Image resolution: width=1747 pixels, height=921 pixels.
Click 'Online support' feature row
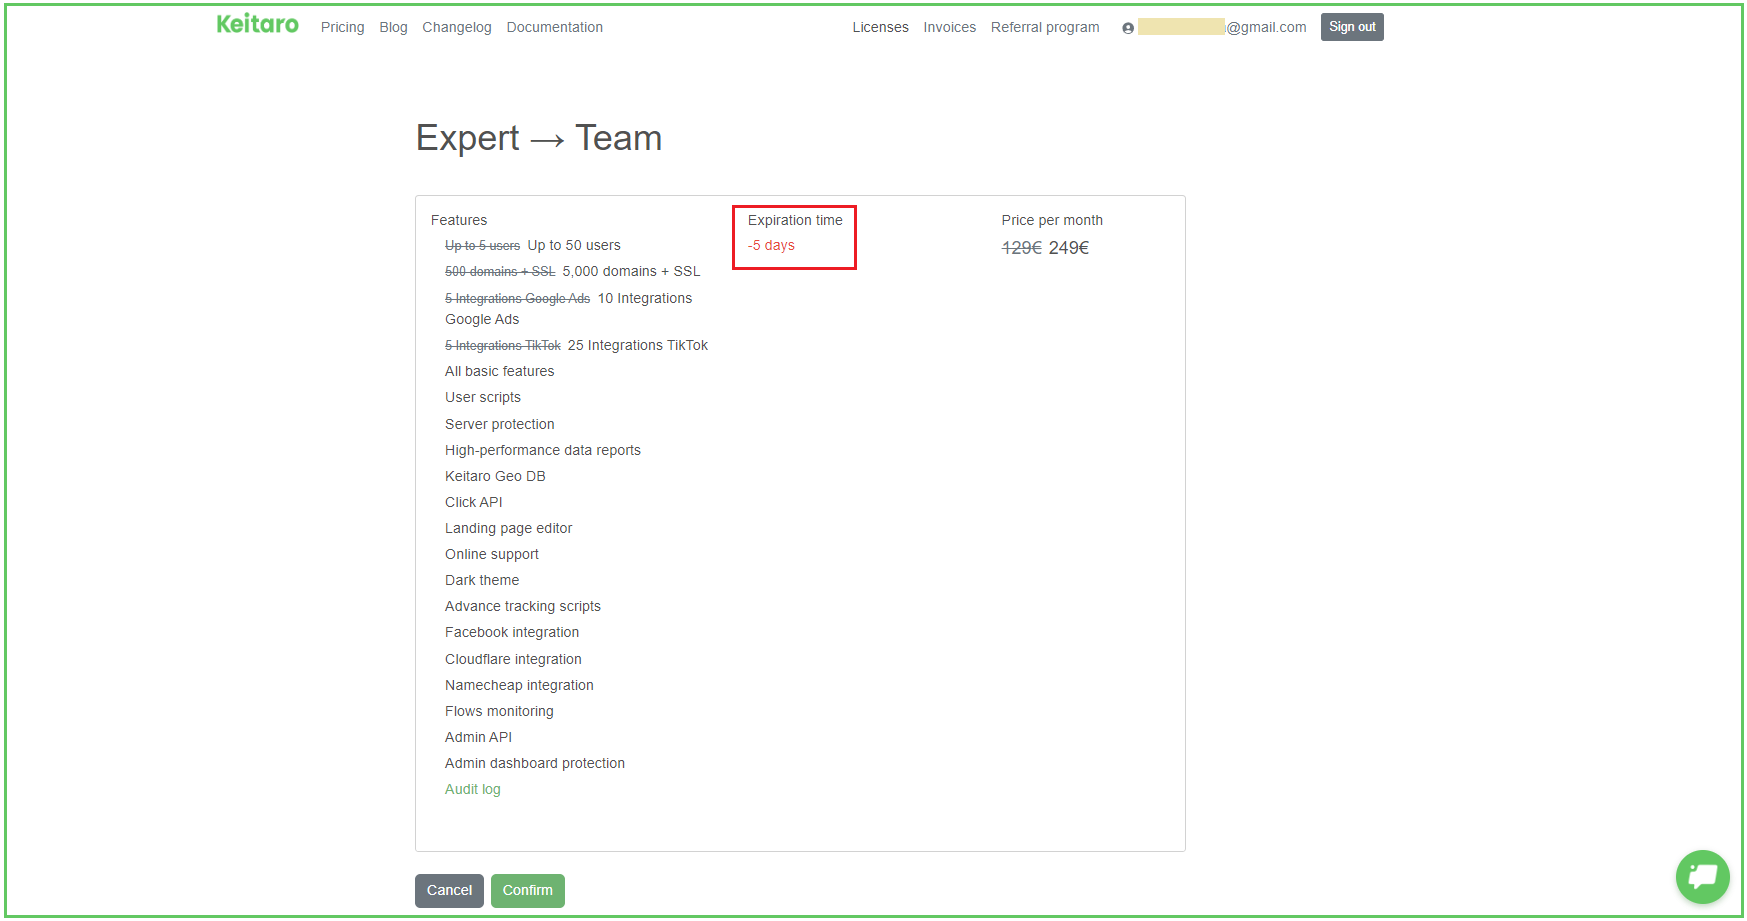tap(491, 554)
